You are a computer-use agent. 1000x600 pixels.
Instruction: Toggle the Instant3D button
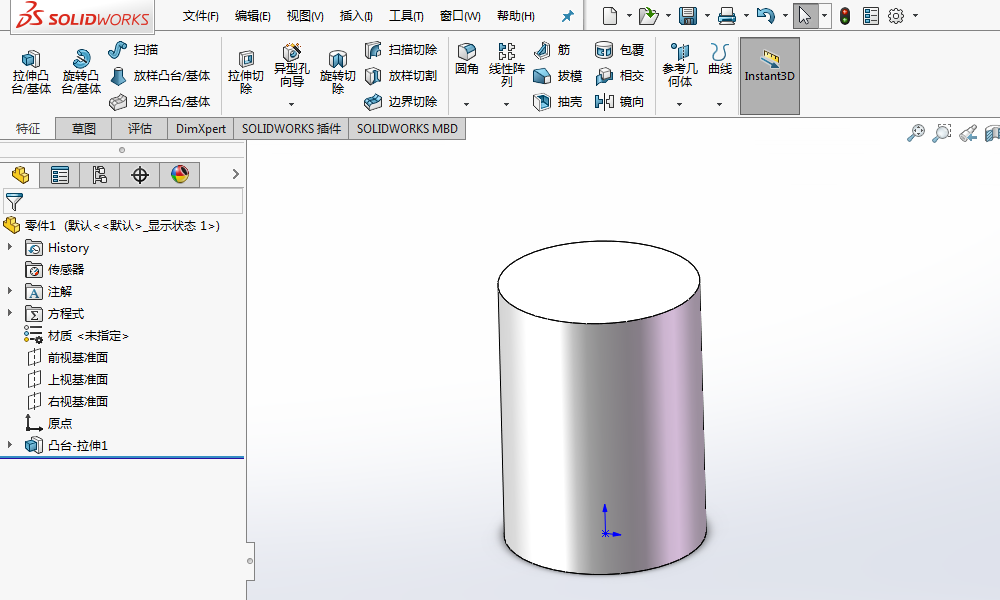[769, 75]
